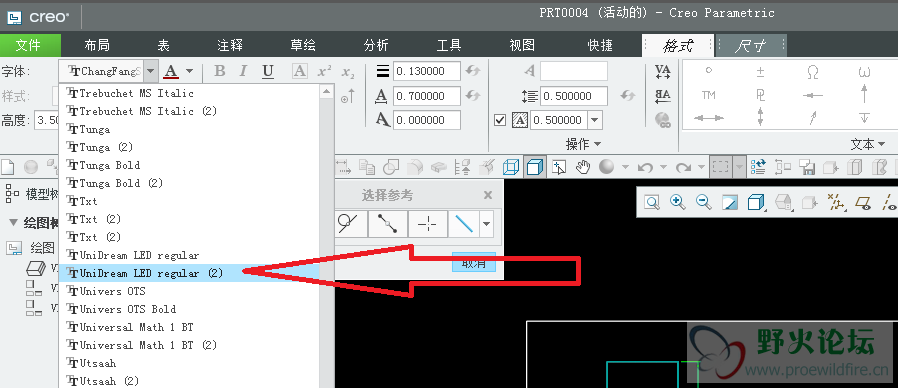Insert the plus-minus symbol

click(x=760, y=72)
